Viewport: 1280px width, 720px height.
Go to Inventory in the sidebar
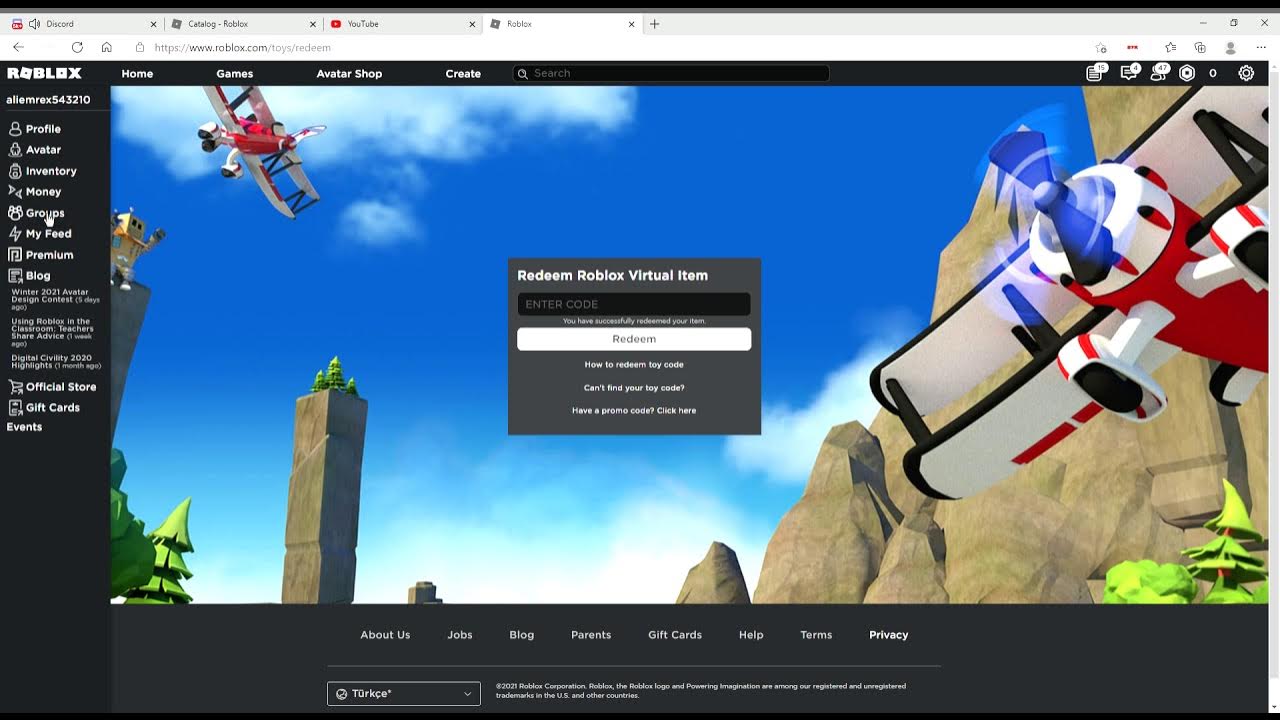42,171
